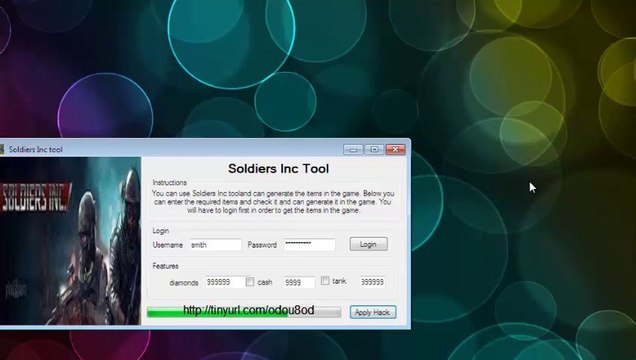Click the green progress bar

[244, 312]
